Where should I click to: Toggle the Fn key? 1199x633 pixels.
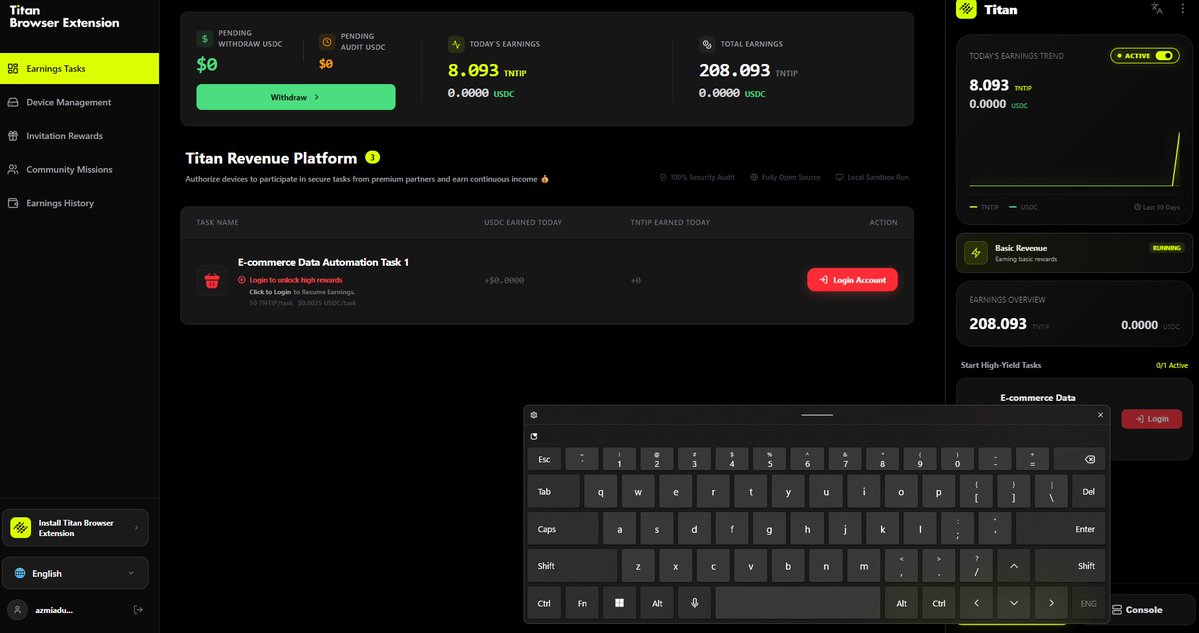(582, 603)
